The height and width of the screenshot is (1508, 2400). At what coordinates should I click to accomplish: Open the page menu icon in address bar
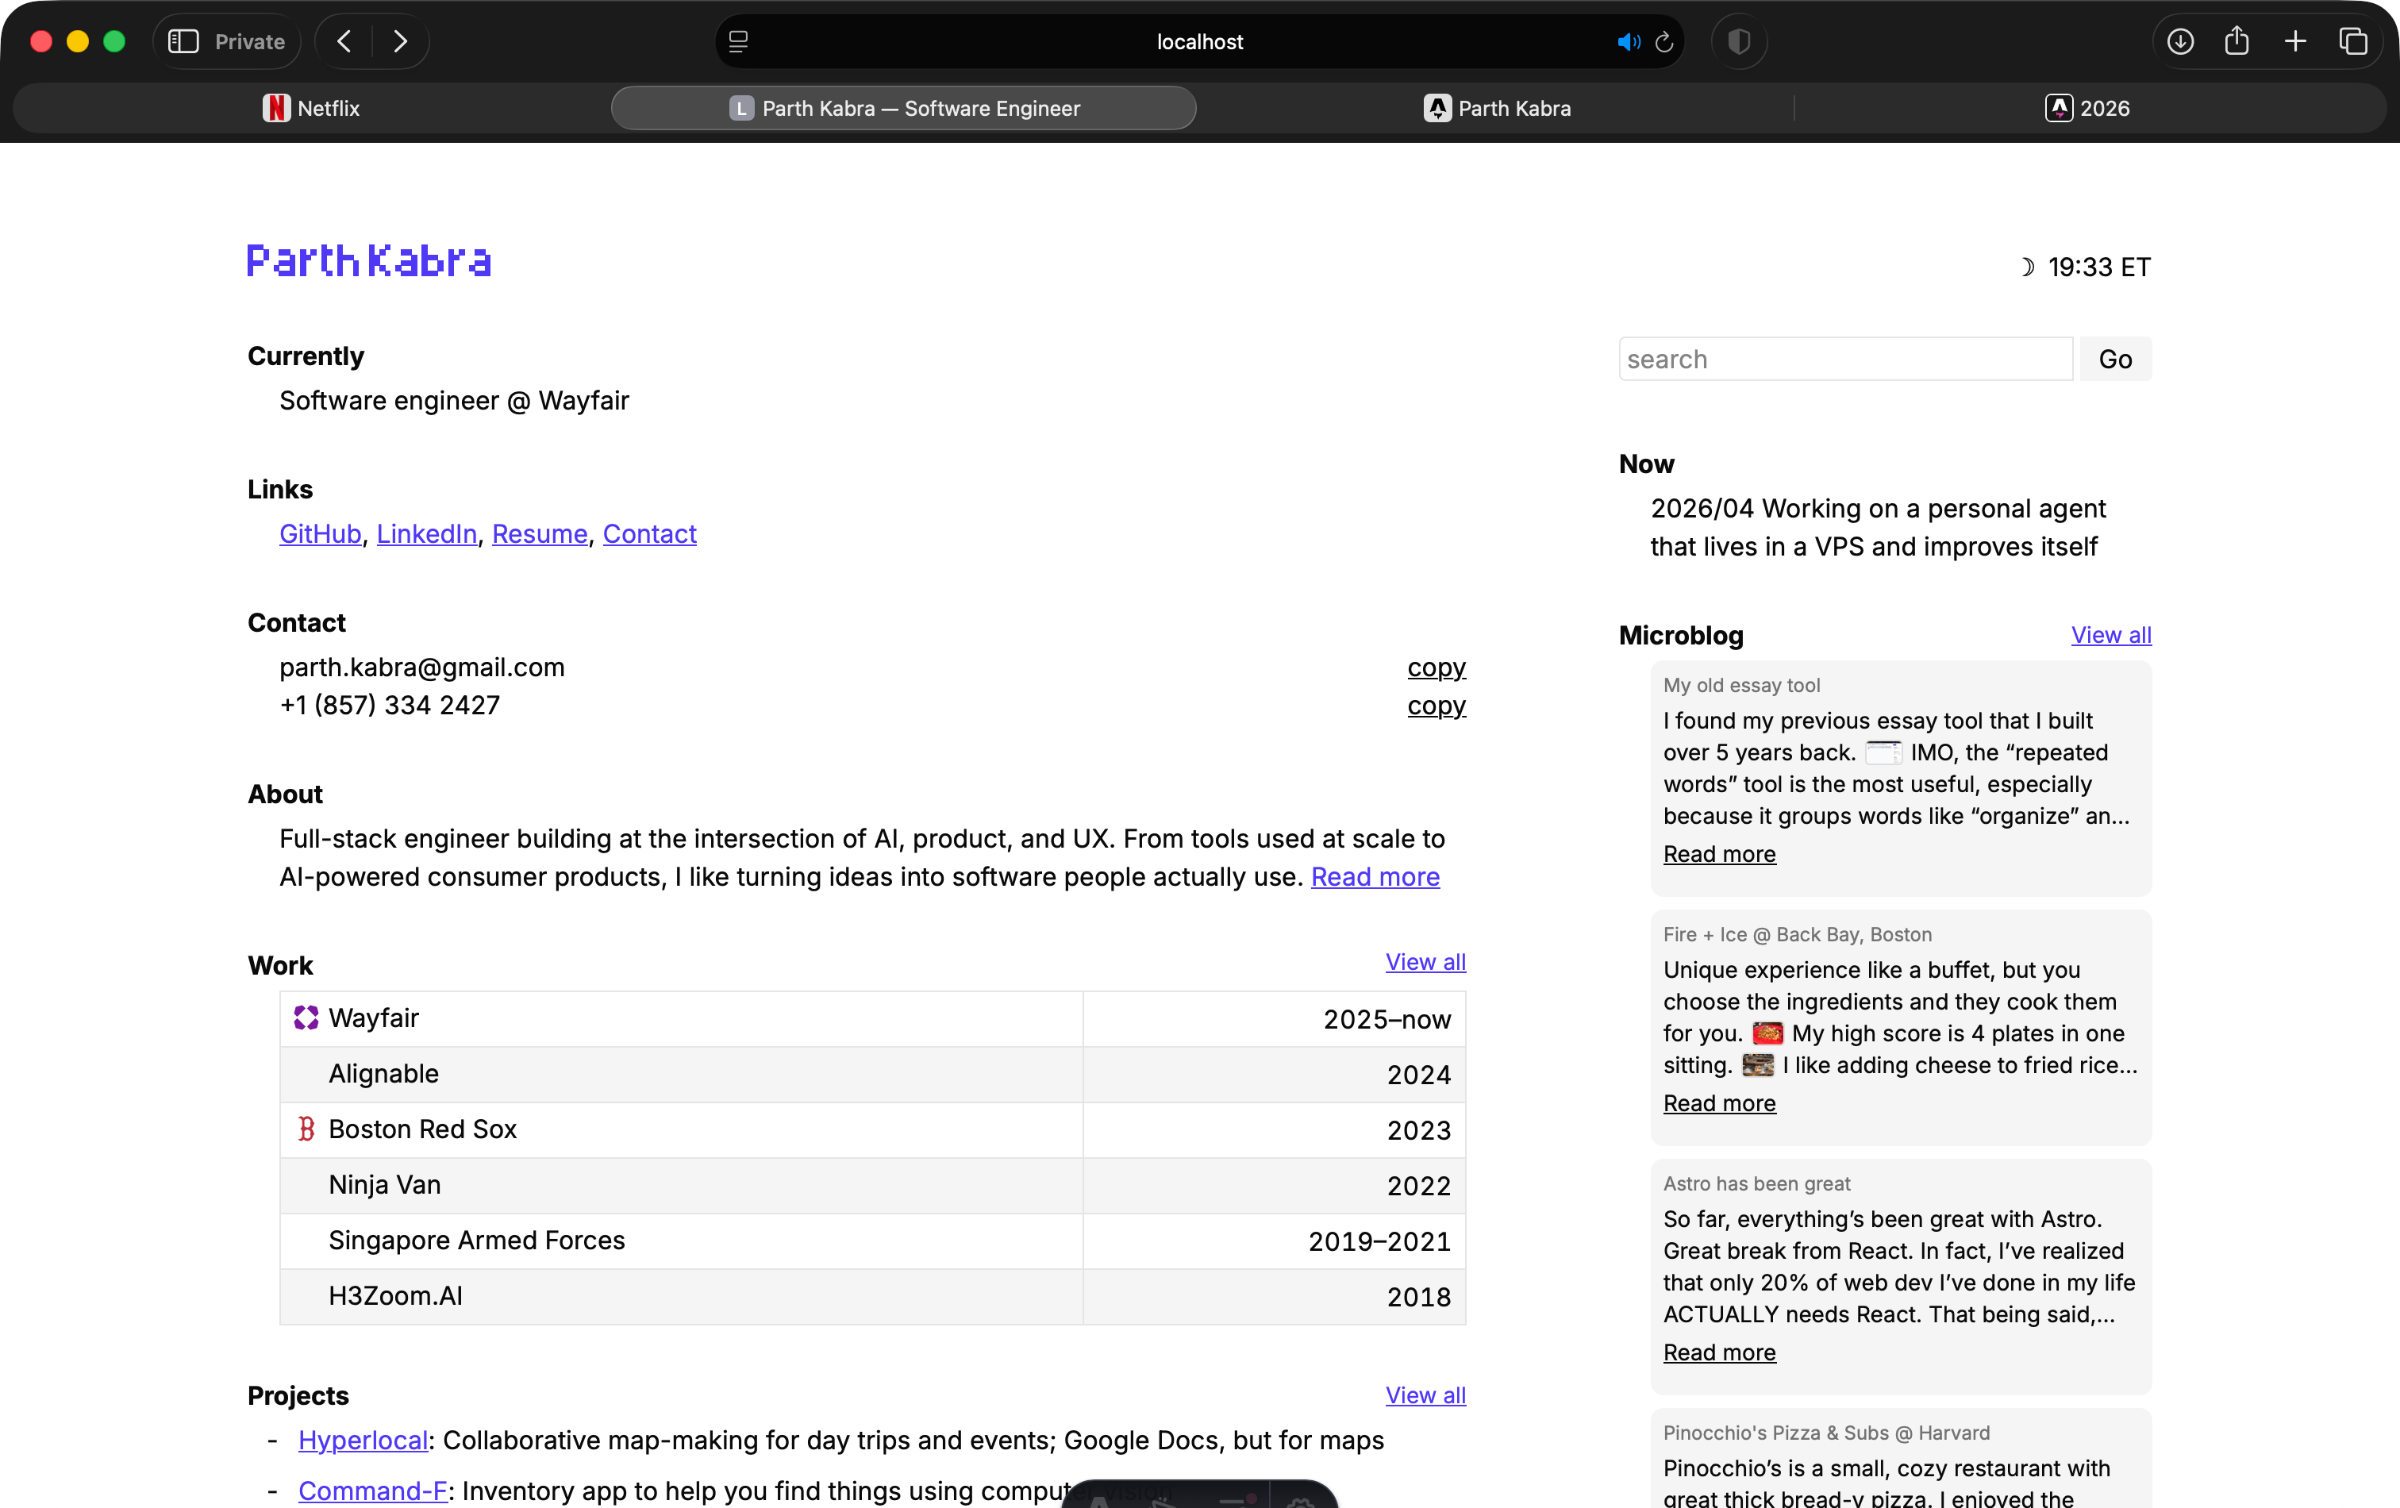coord(739,41)
